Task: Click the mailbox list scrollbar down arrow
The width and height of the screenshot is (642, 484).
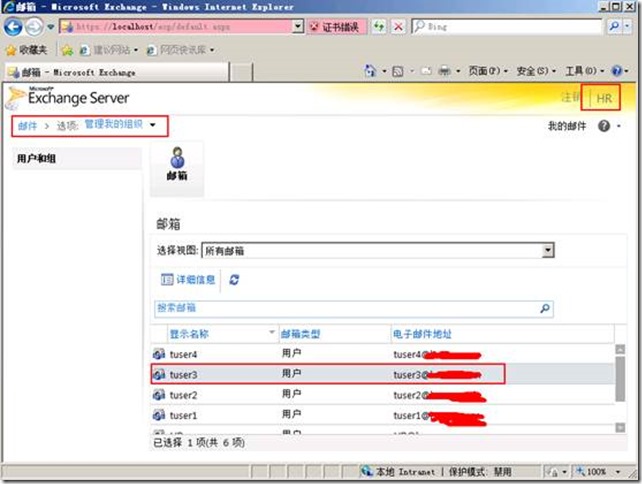Action: (620, 427)
